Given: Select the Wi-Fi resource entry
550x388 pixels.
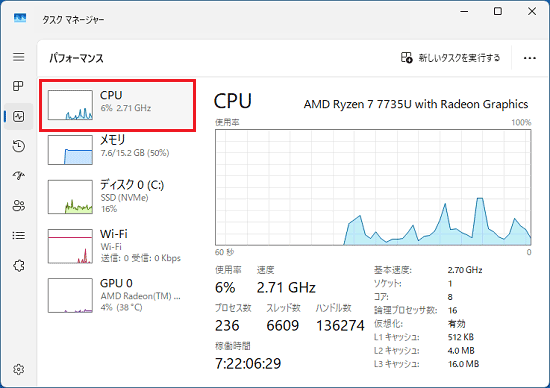Looking at the screenshot, I should (118, 246).
